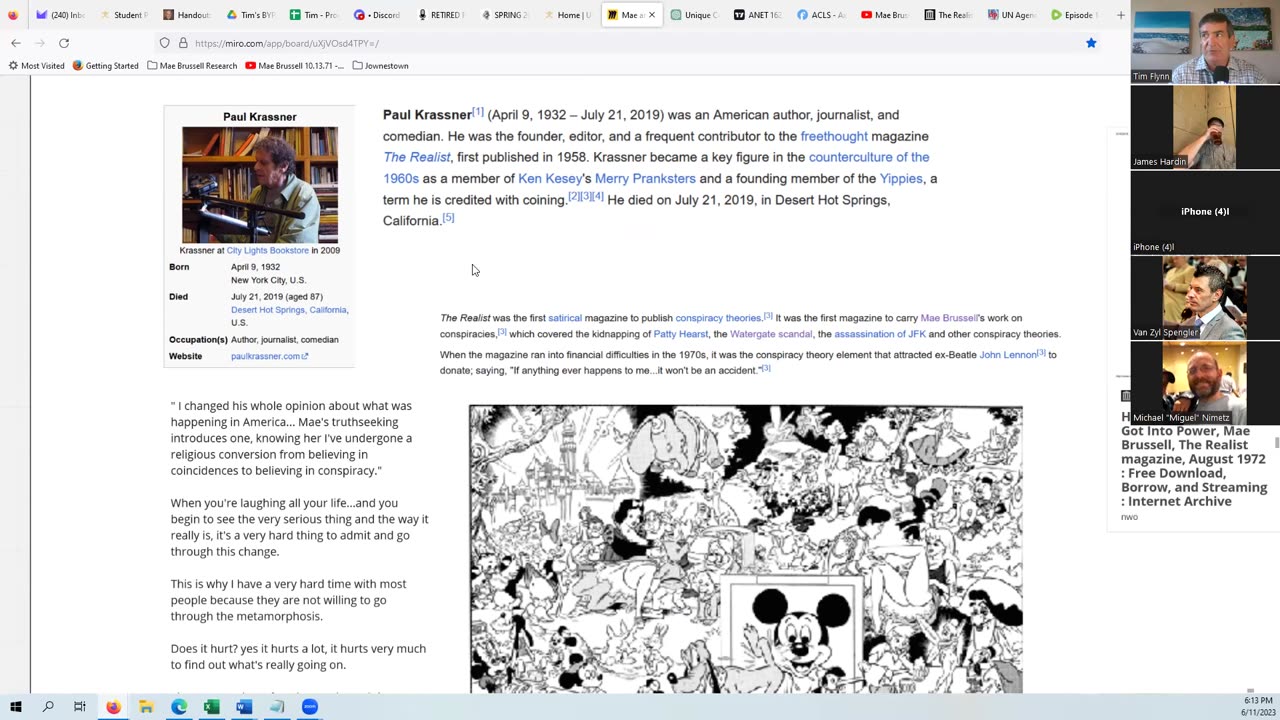Switch to the Handouts tab
Image resolution: width=1280 pixels, height=720 pixels.
tap(187, 15)
